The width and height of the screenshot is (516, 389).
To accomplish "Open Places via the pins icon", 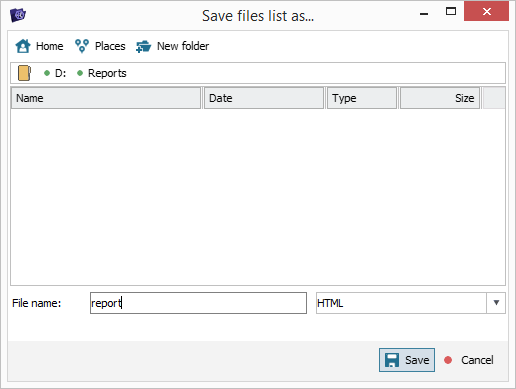I will pyautogui.click(x=82, y=46).
